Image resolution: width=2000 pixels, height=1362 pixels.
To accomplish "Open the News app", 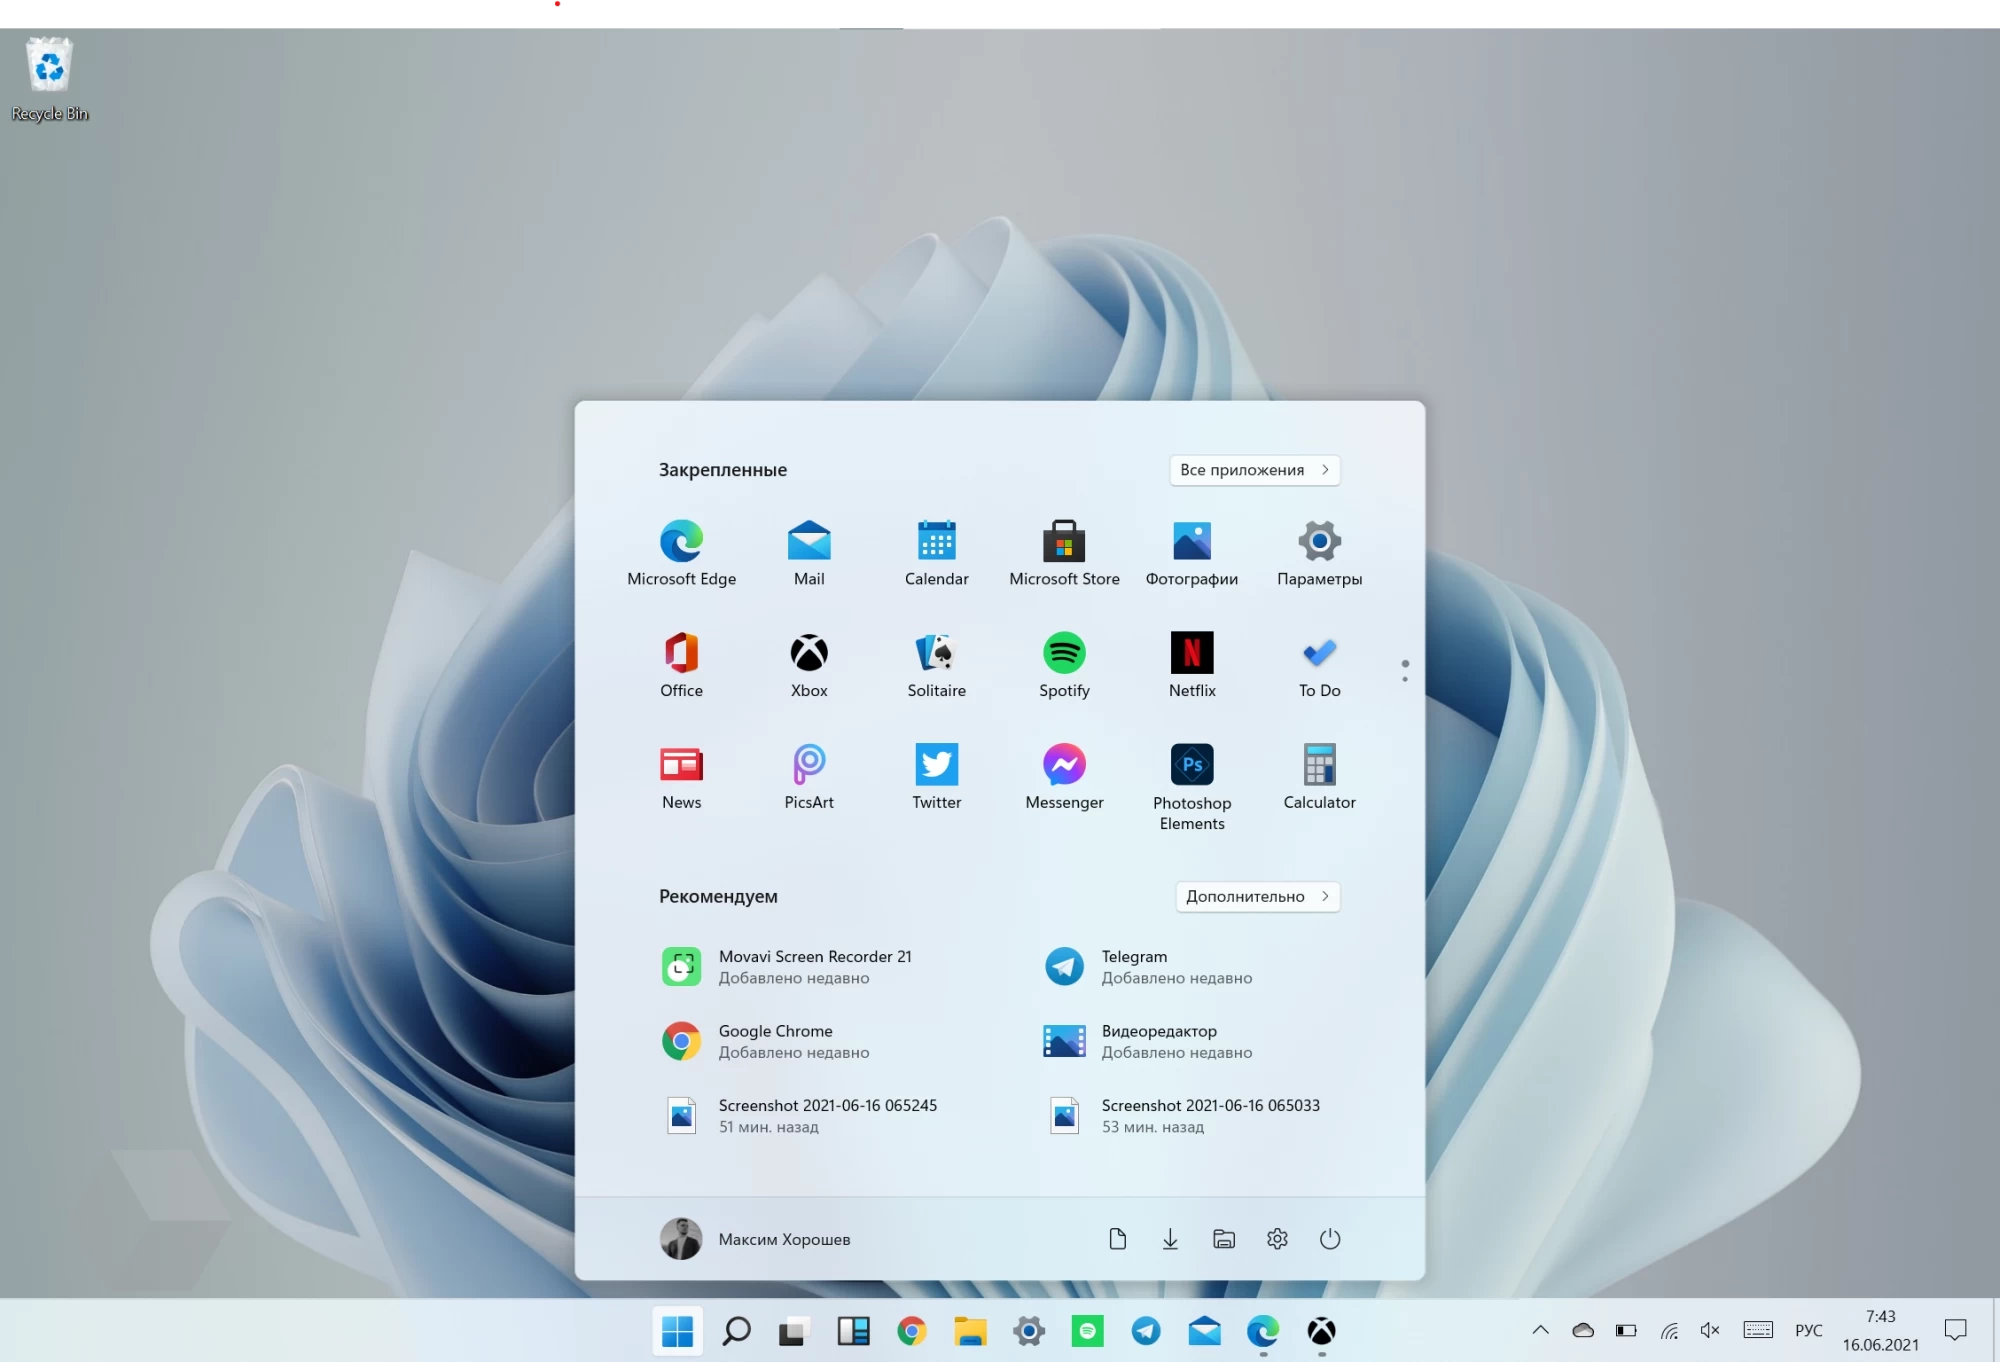I will [681, 777].
